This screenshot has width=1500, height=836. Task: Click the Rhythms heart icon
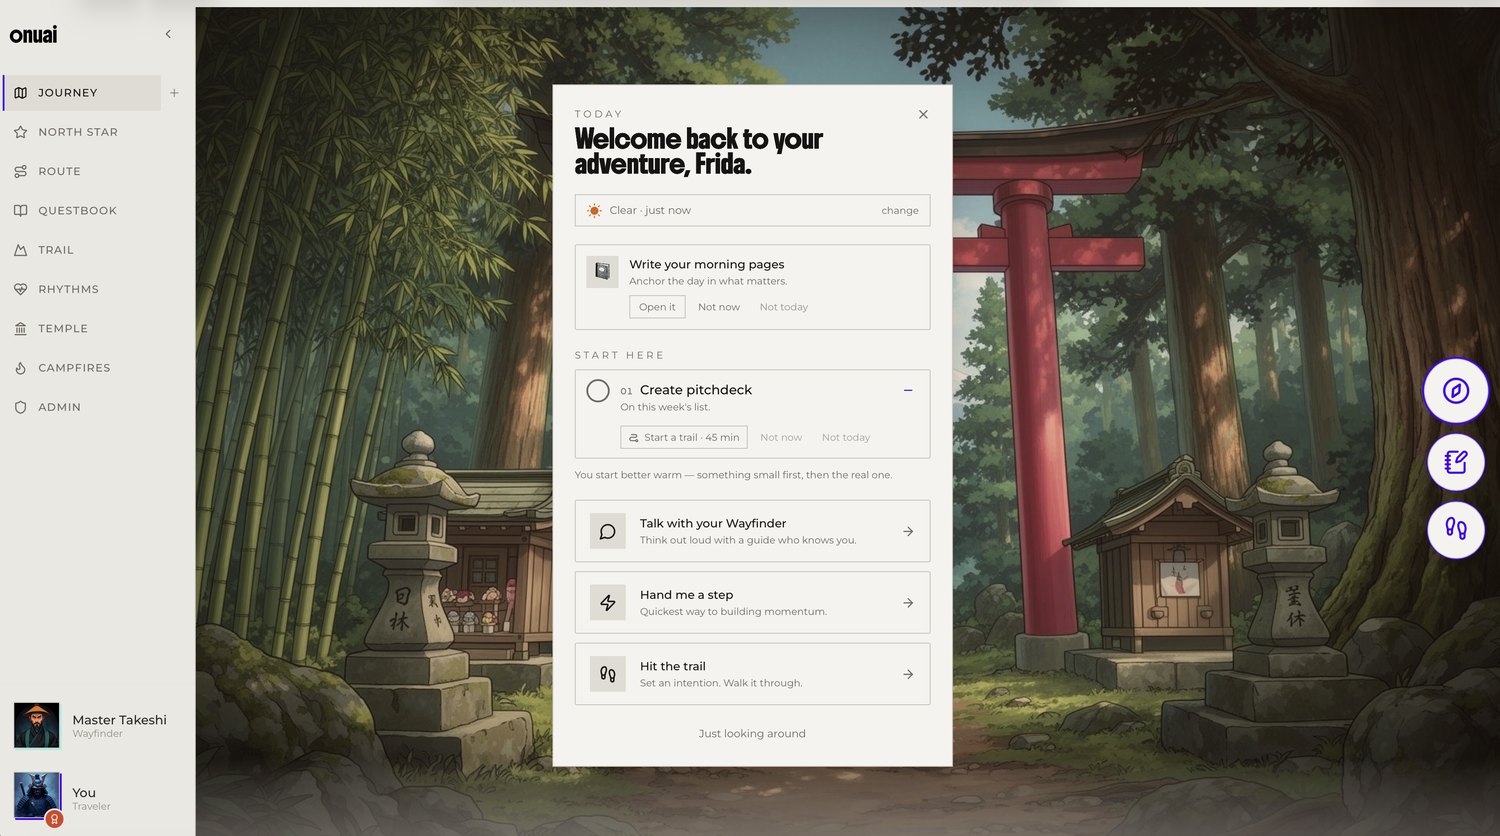(20, 289)
